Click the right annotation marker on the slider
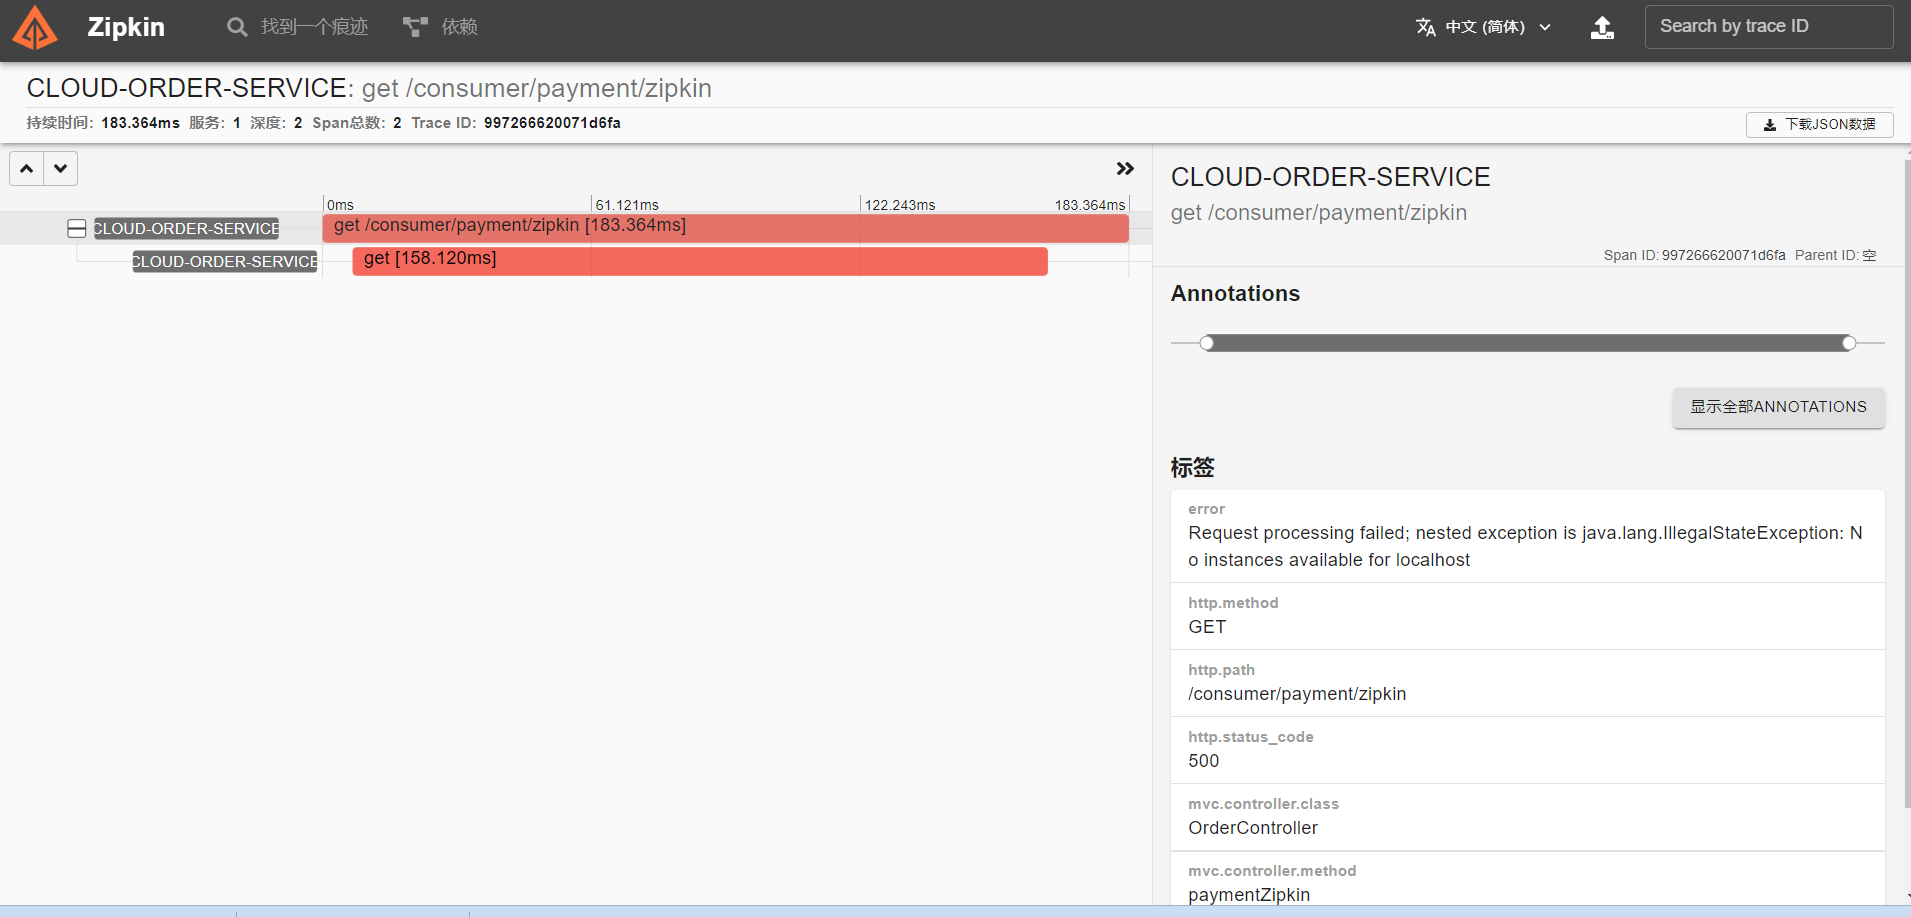 (1849, 343)
